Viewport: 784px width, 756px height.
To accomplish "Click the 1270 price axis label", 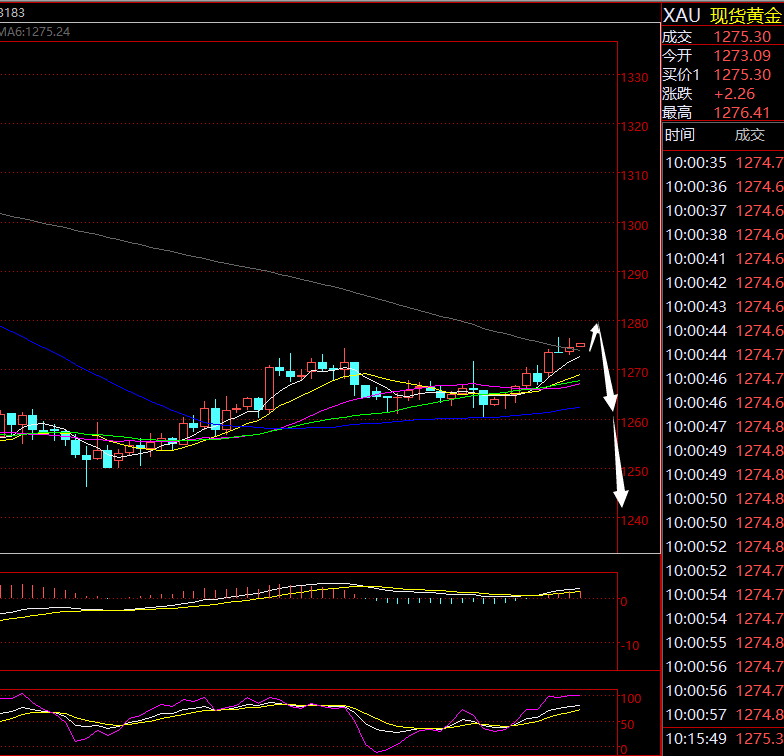I will tap(634, 372).
